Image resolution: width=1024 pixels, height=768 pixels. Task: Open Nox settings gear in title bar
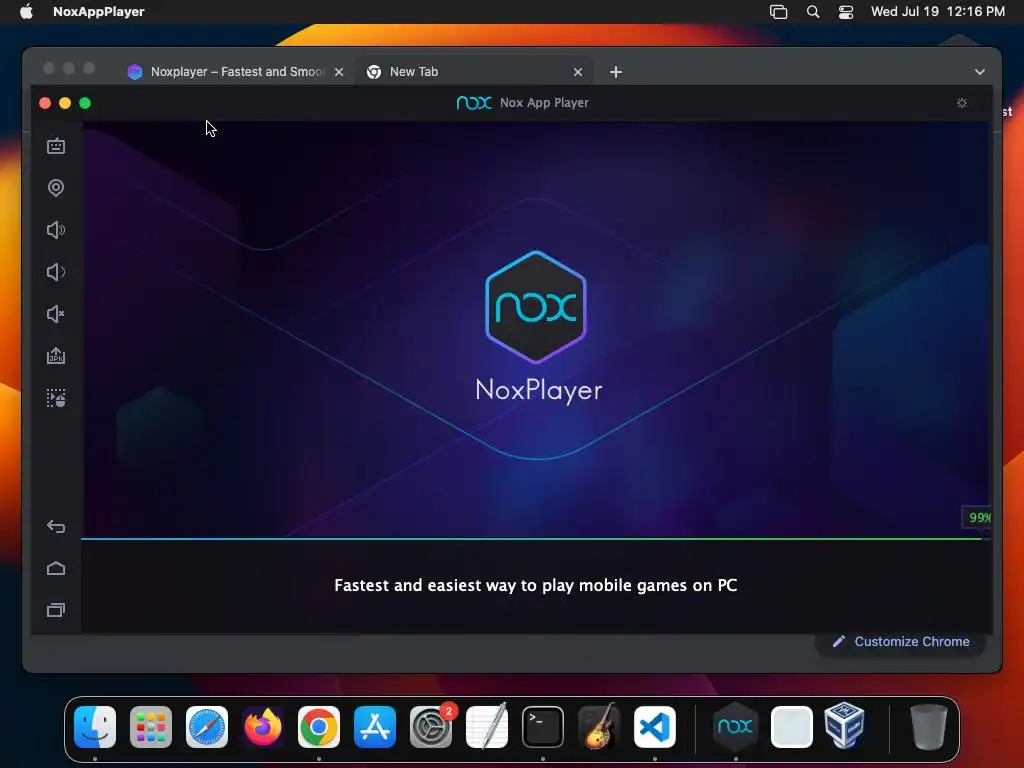tap(962, 103)
